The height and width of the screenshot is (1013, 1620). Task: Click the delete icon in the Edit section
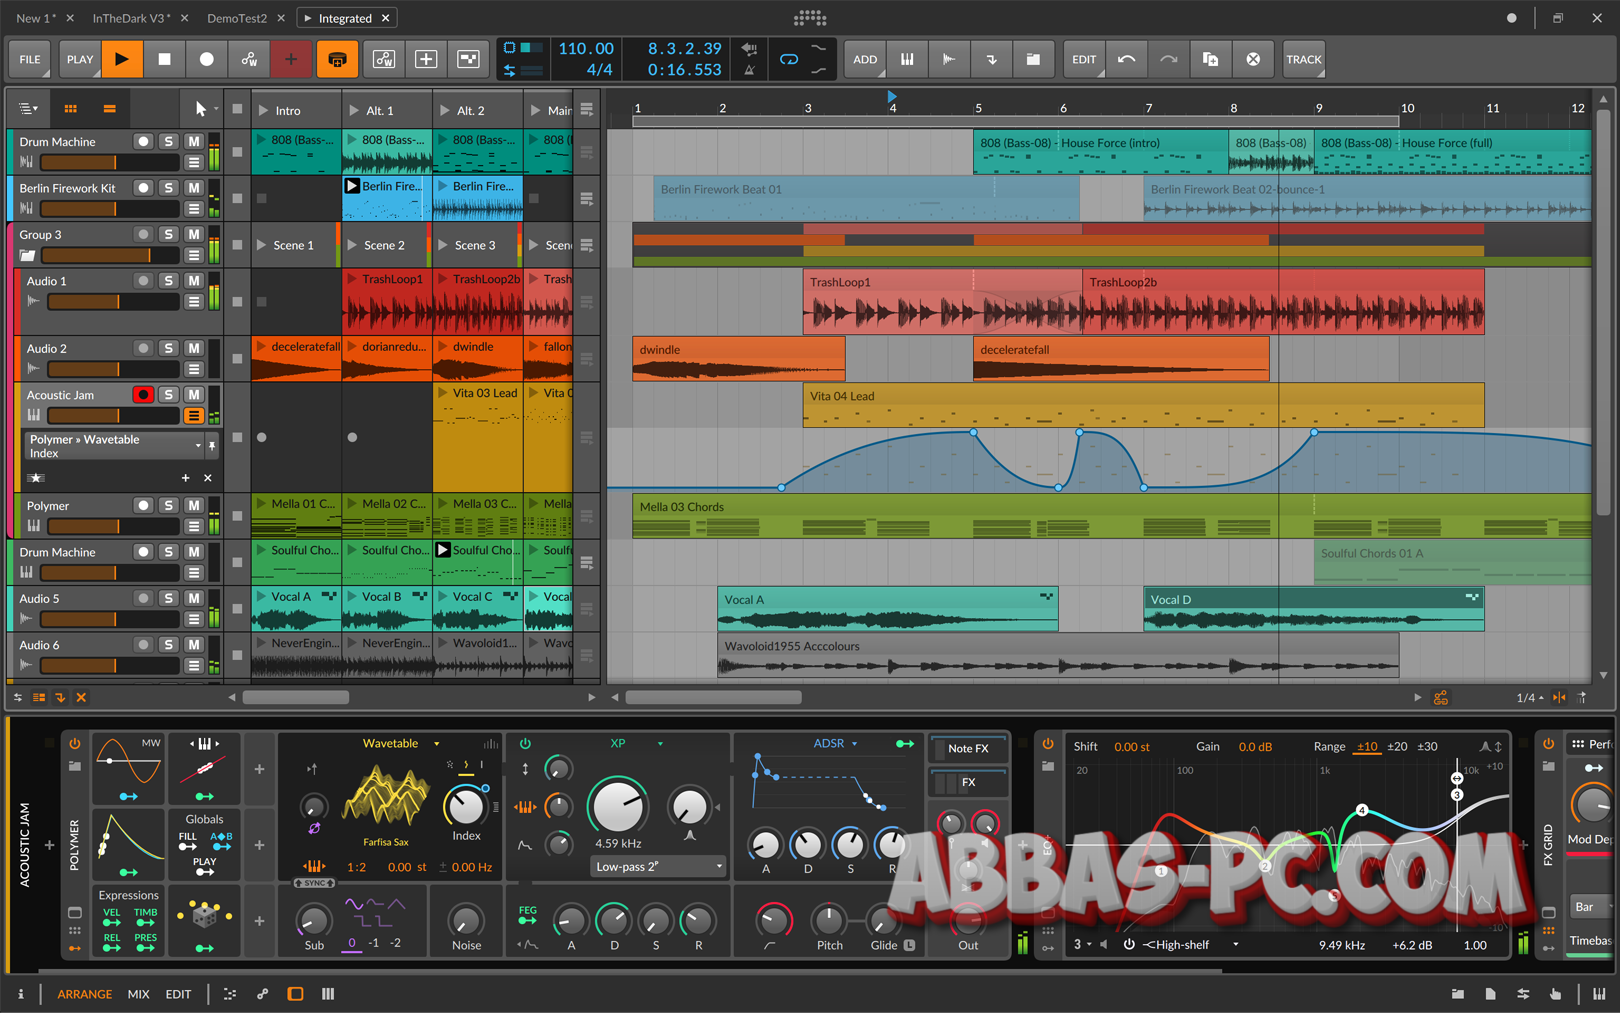pyautogui.click(x=1253, y=59)
